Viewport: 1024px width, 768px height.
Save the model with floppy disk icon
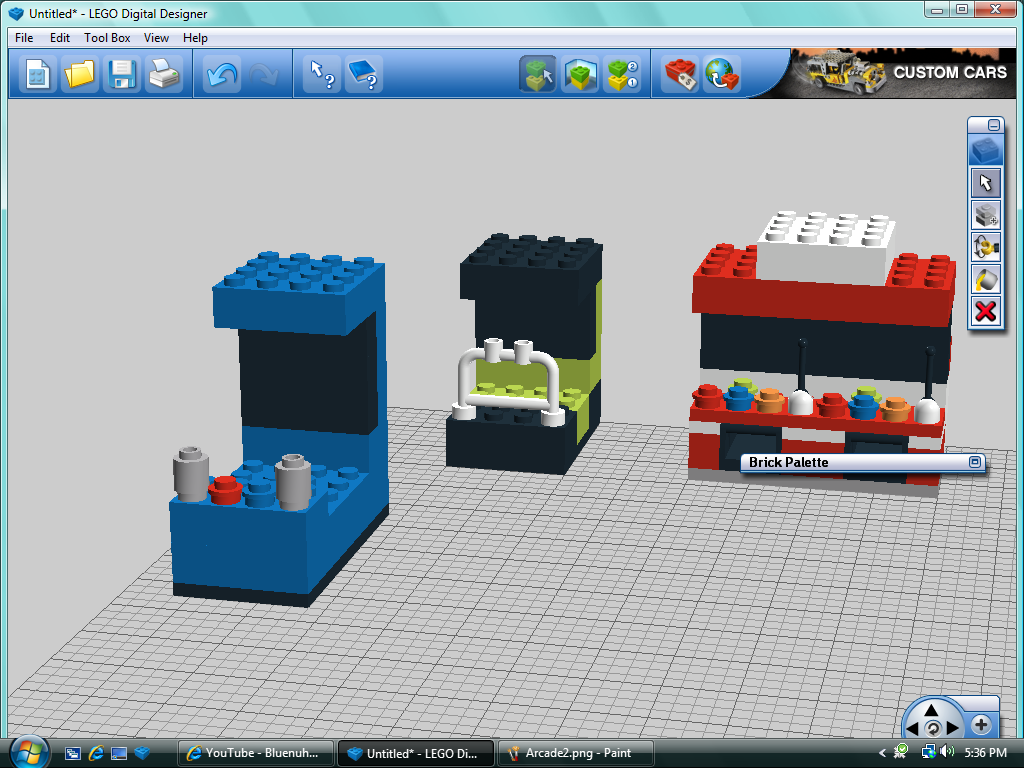[x=121, y=74]
